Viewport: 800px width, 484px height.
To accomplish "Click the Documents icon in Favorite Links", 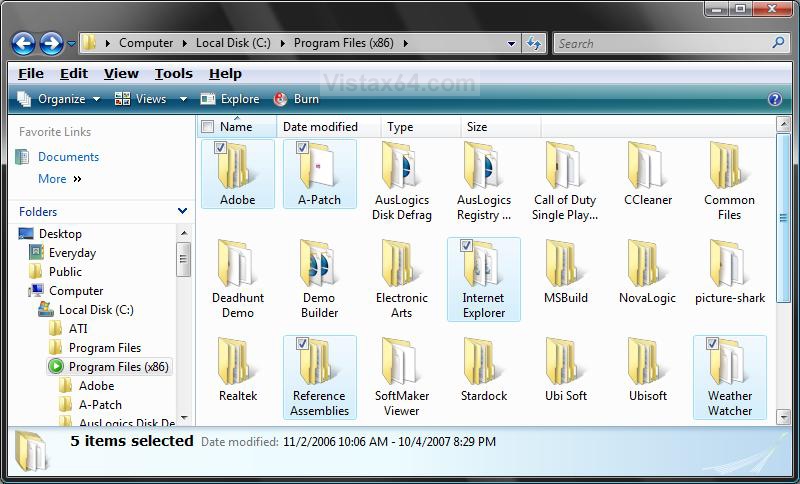I will [22, 157].
